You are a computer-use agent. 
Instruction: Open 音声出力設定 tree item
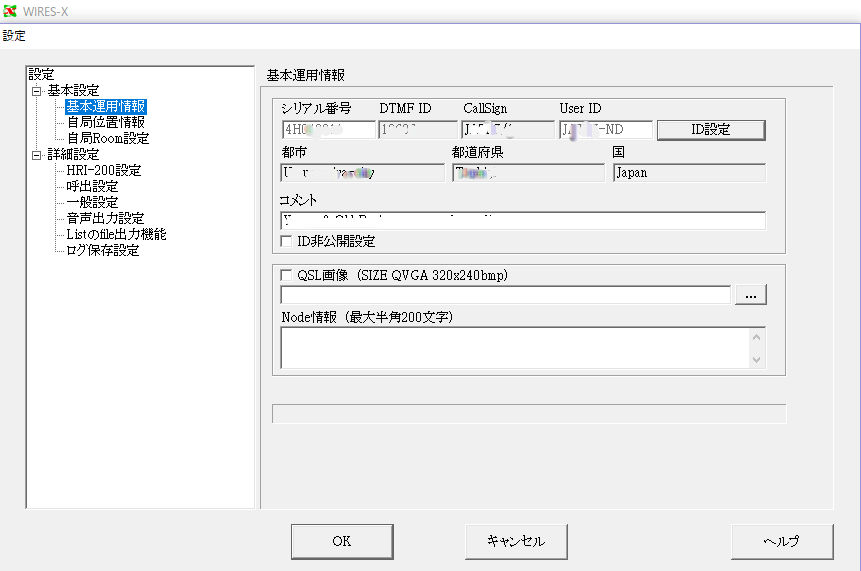(105, 219)
